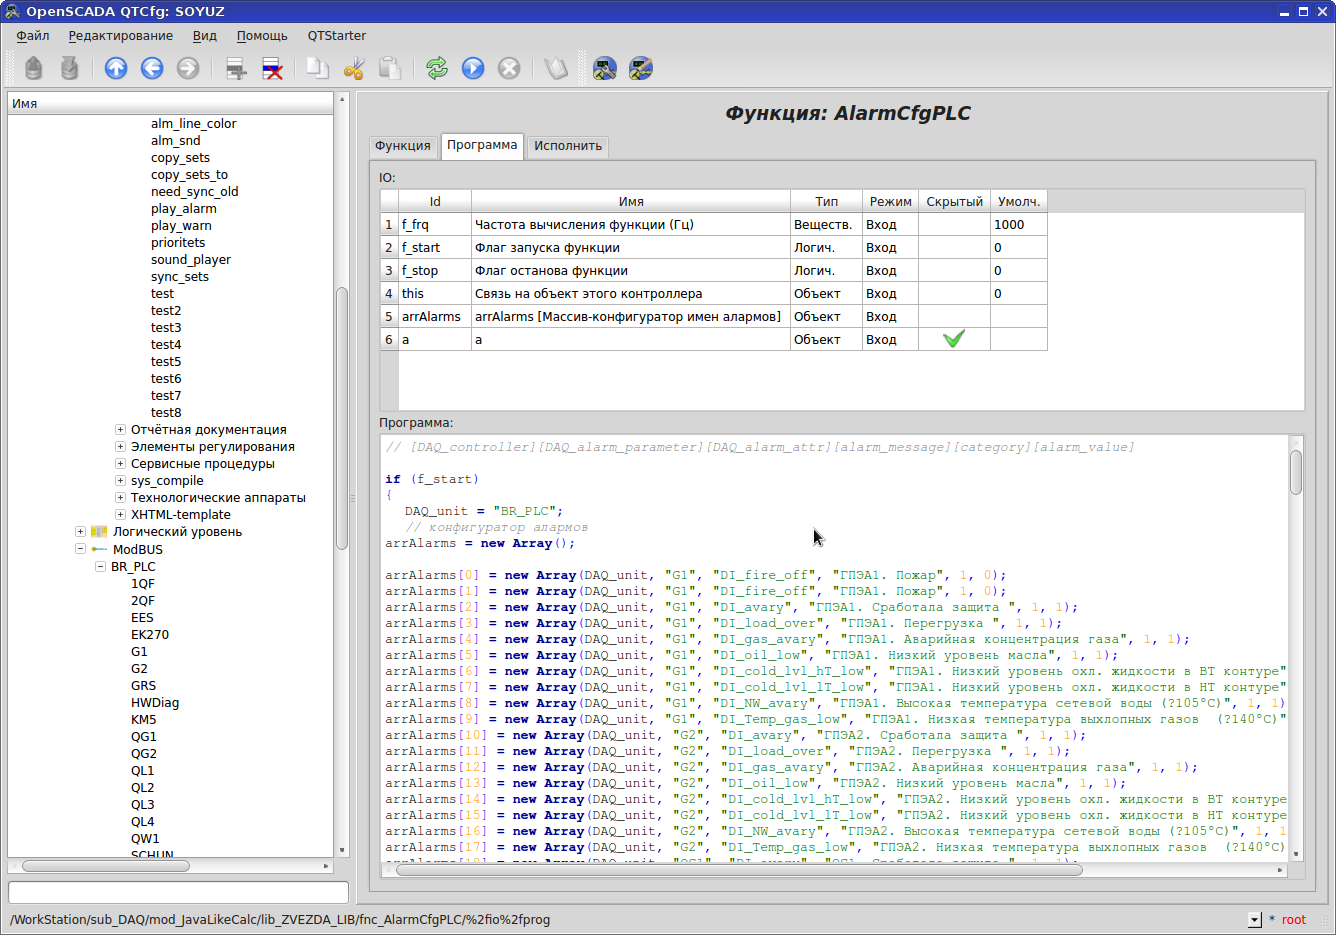Image resolution: width=1336 pixels, height=935 pixels.
Task: Refresh page with green arrows icon
Action: tap(437, 68)
